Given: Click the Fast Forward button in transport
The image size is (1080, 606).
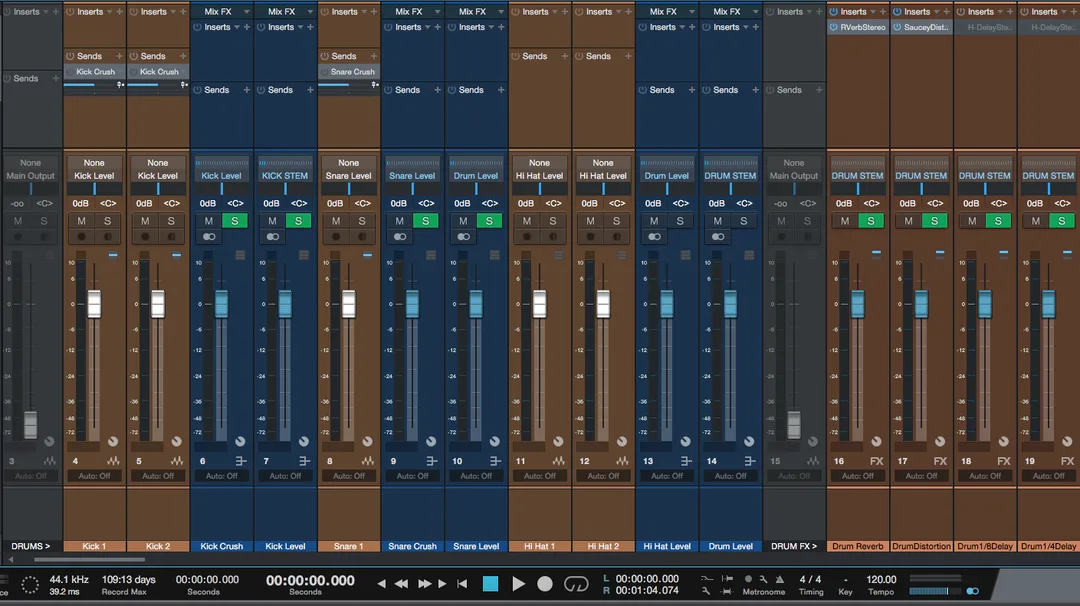Looking at the screenshot, I should (424, 583).
